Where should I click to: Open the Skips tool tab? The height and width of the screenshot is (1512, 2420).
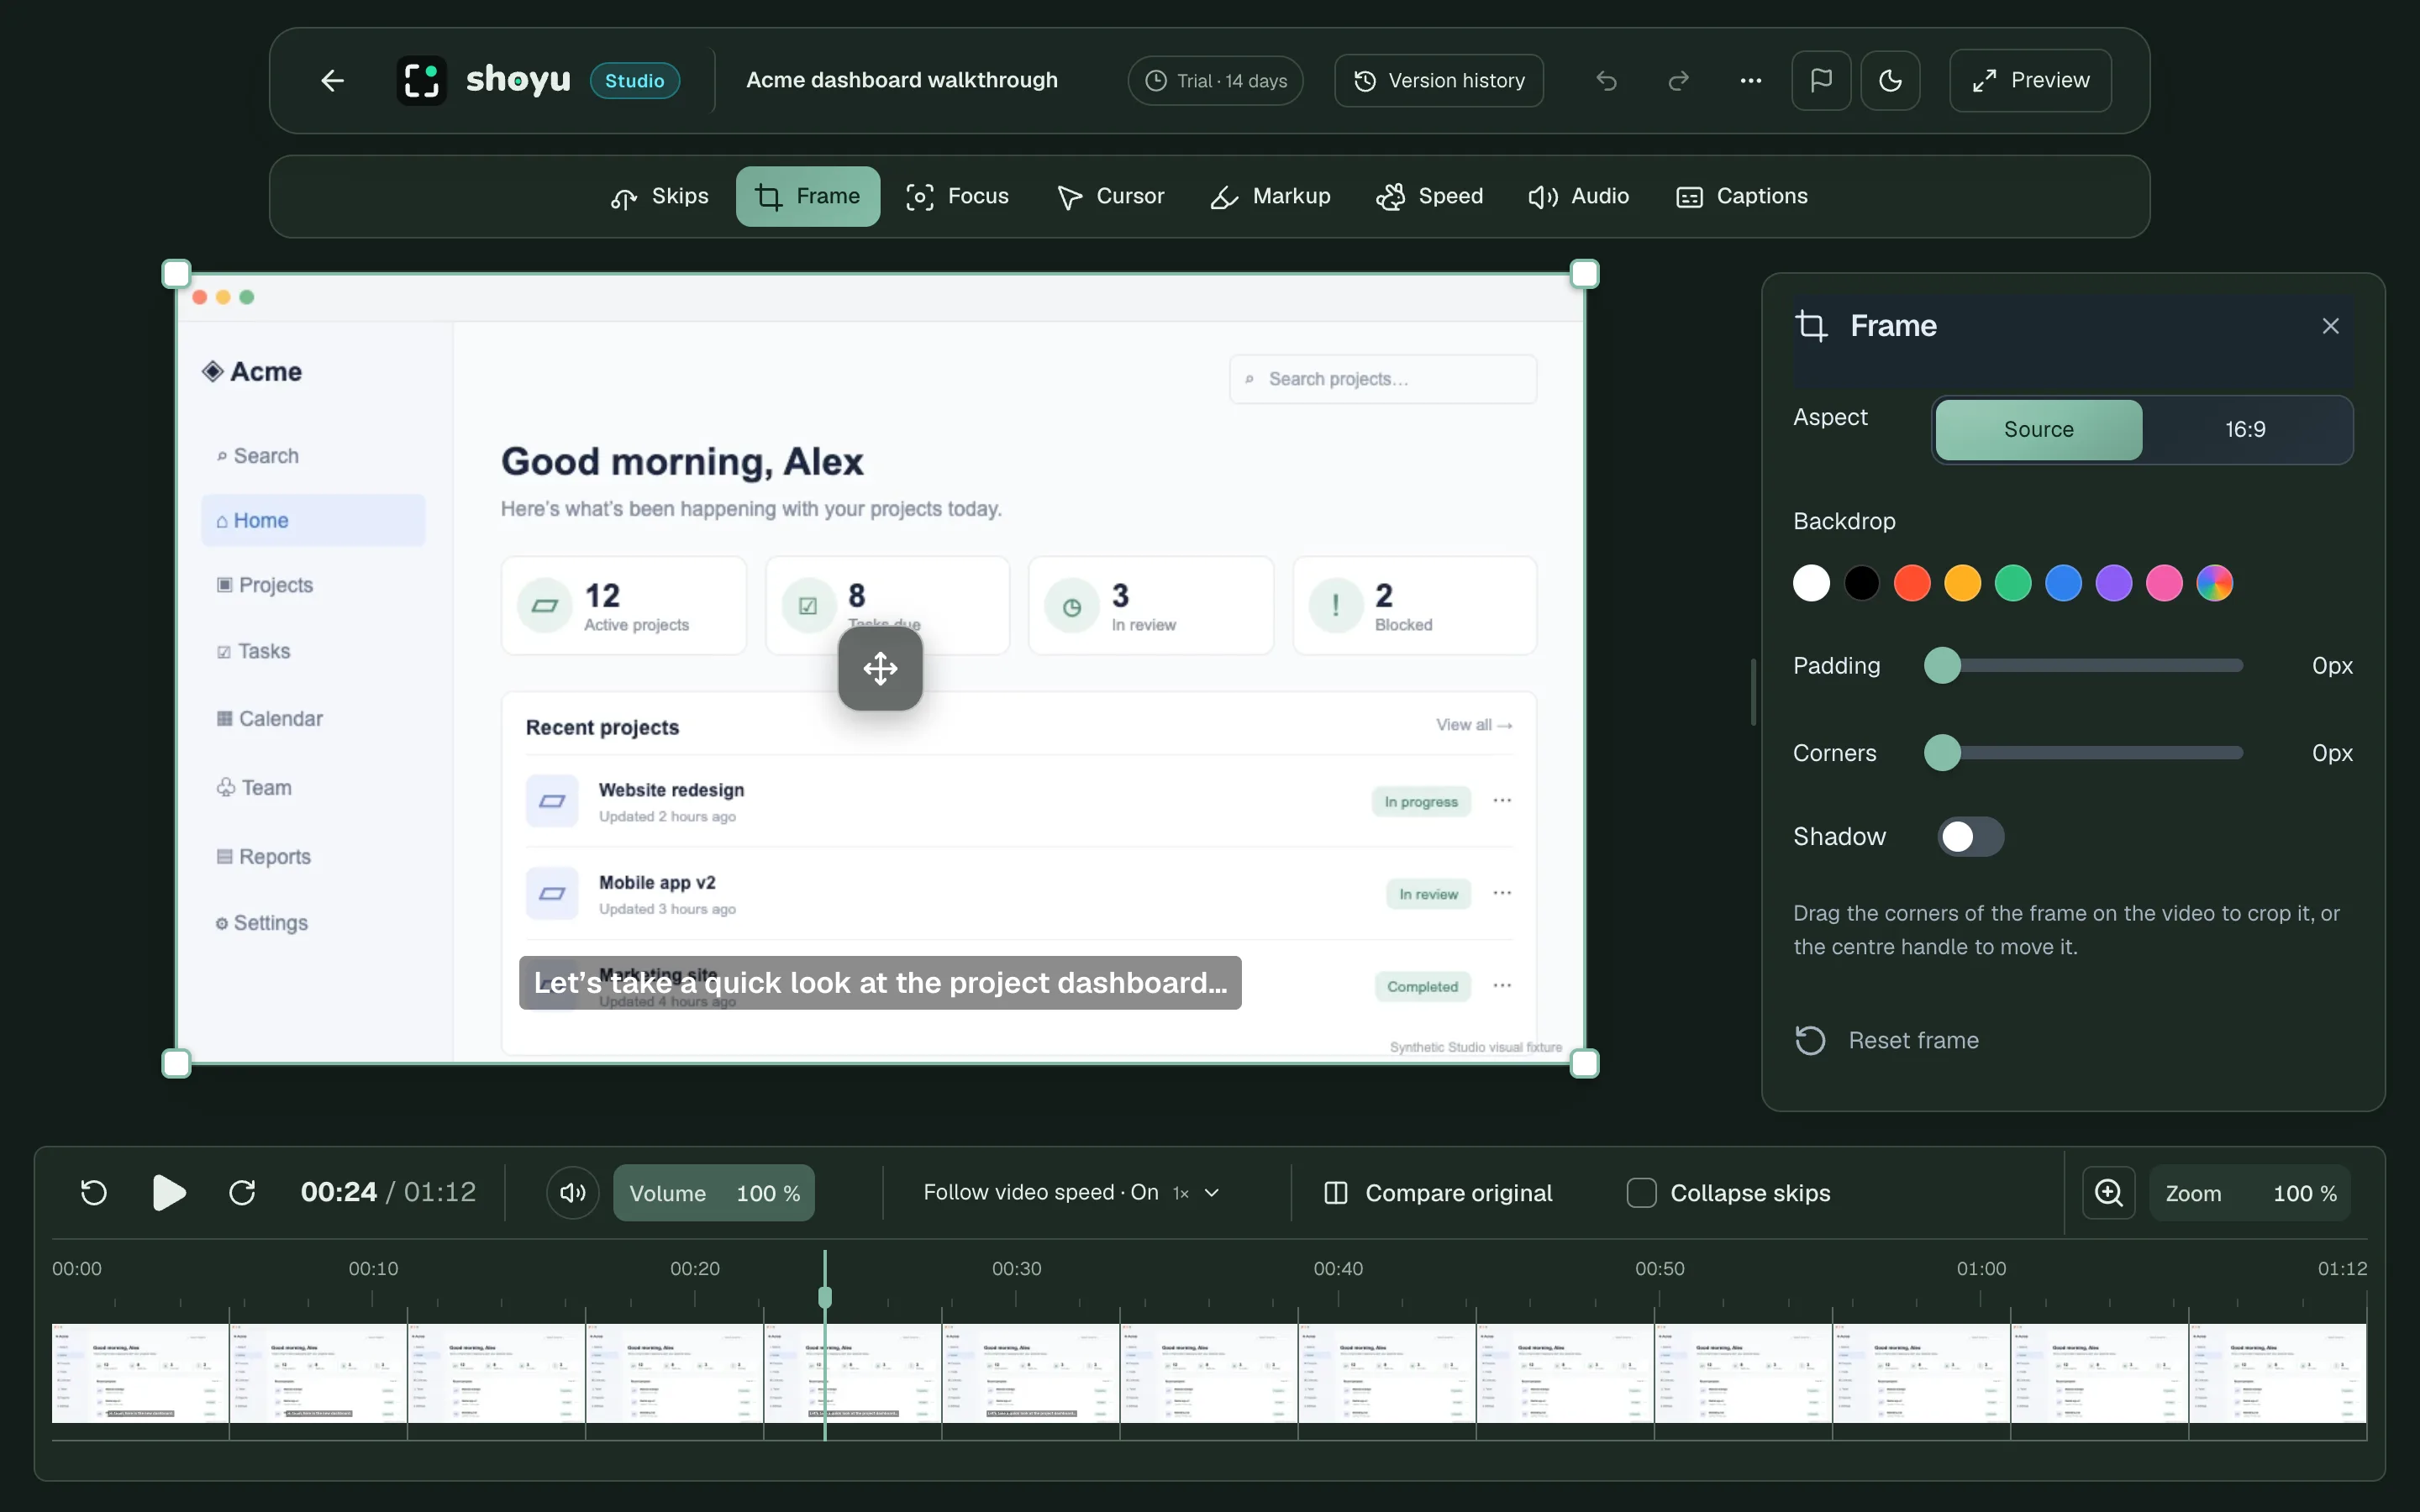(x=659, y=196)
